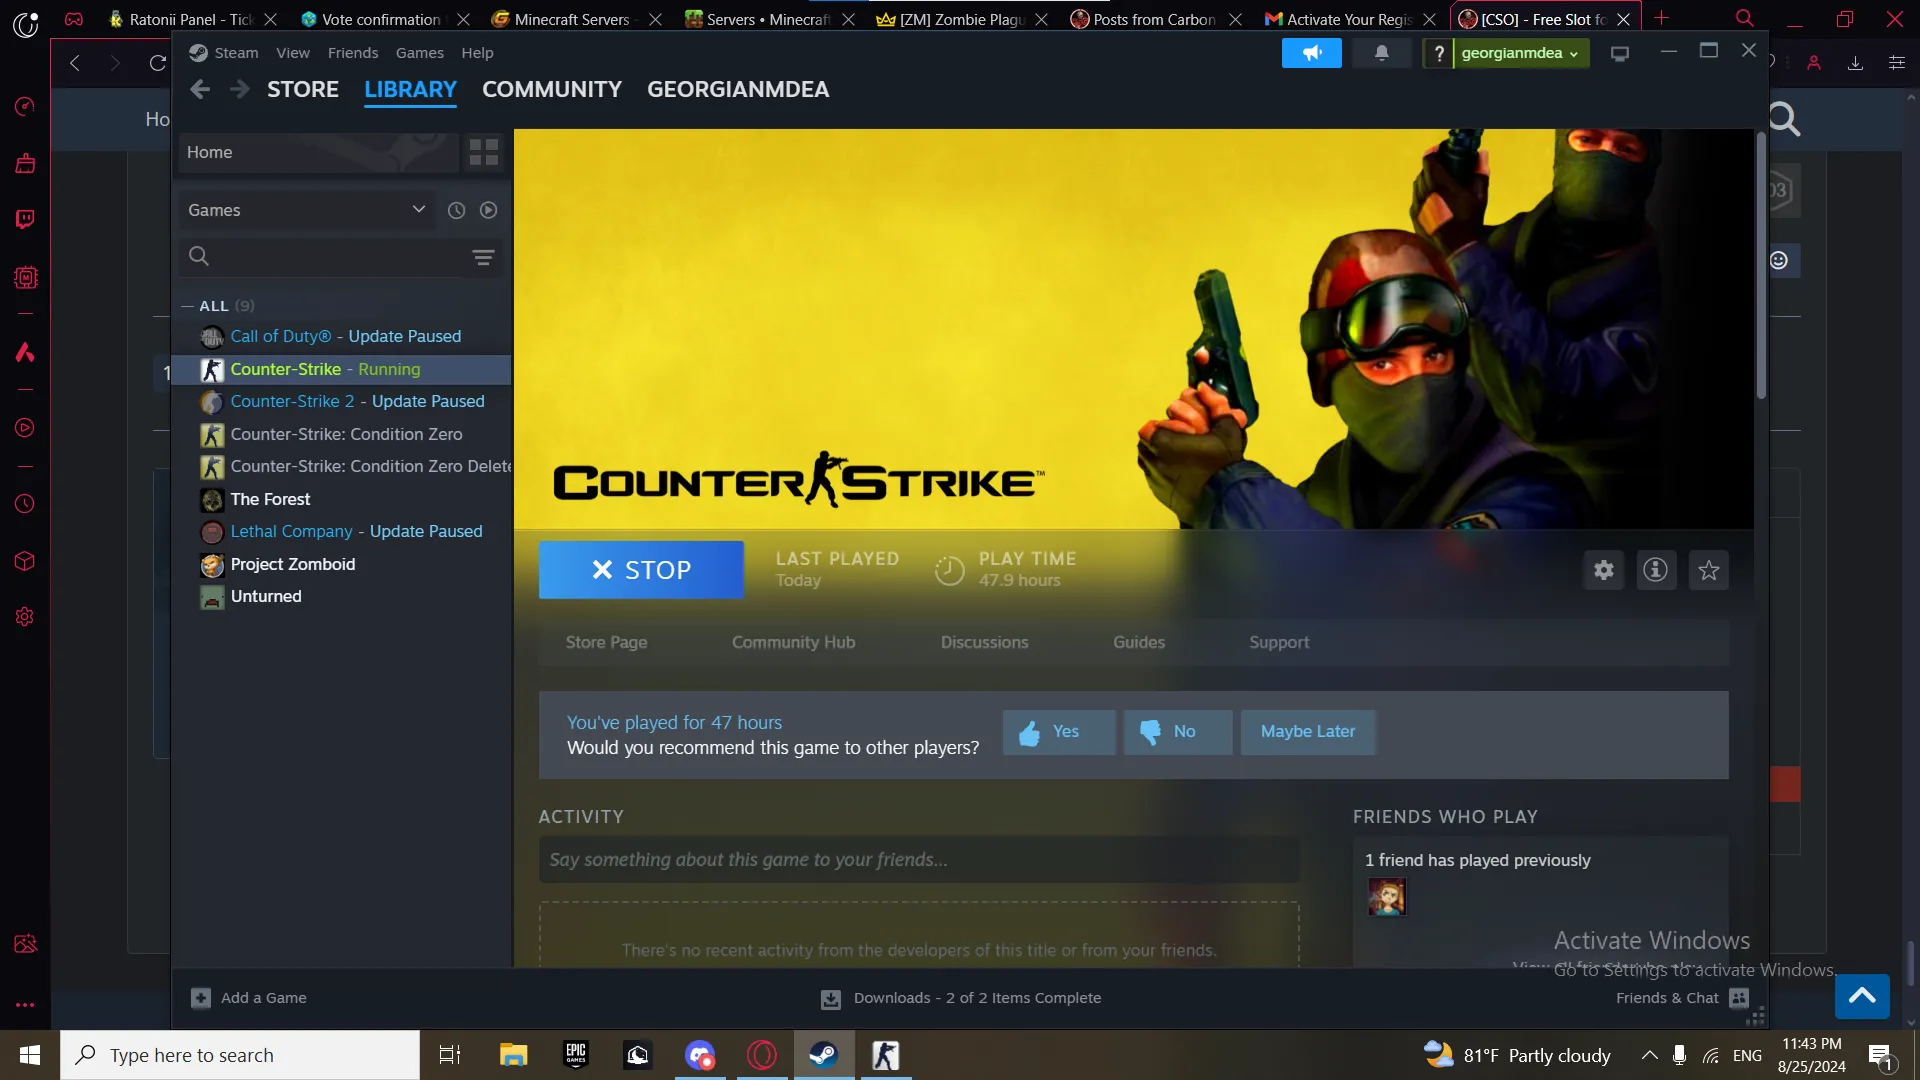
Task: Open the Help menu
Action: (477, 53)
